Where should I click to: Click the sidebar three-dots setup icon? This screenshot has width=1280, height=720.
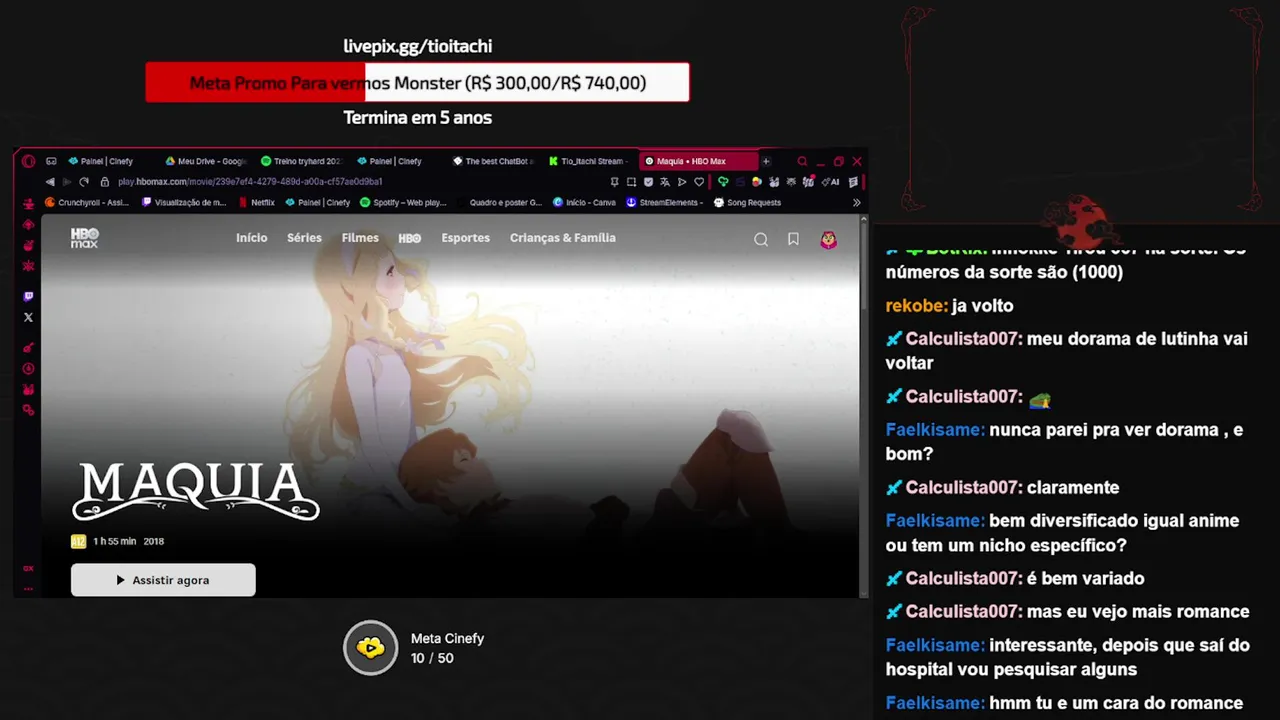point(28,588)
